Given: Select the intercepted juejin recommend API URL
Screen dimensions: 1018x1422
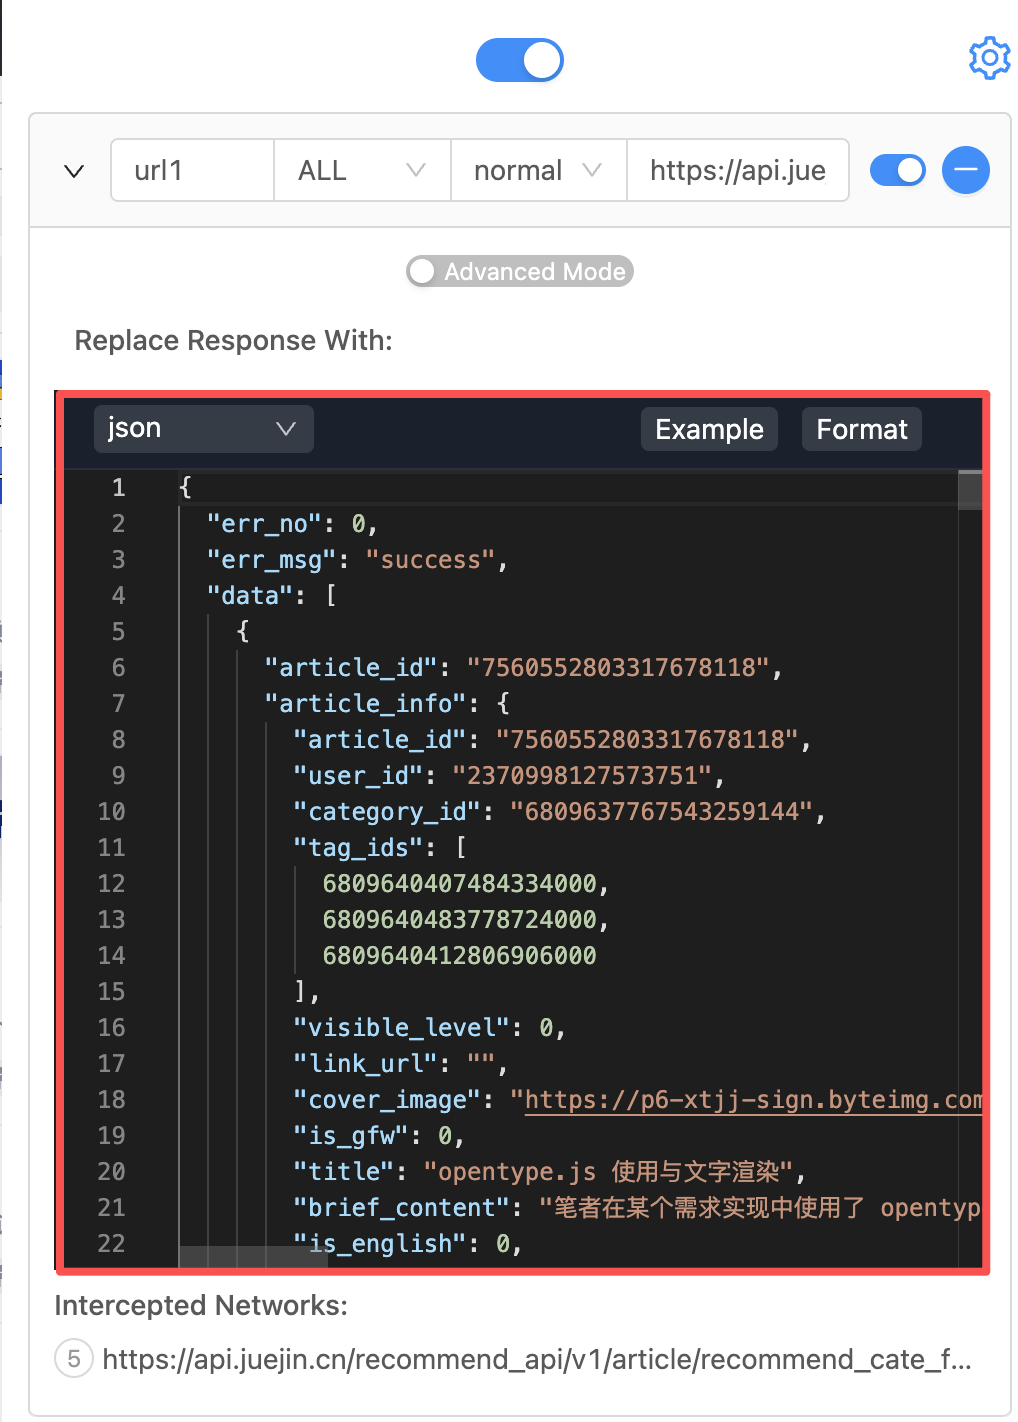Looking at the screenshot, I should [x=537, y=1359].
